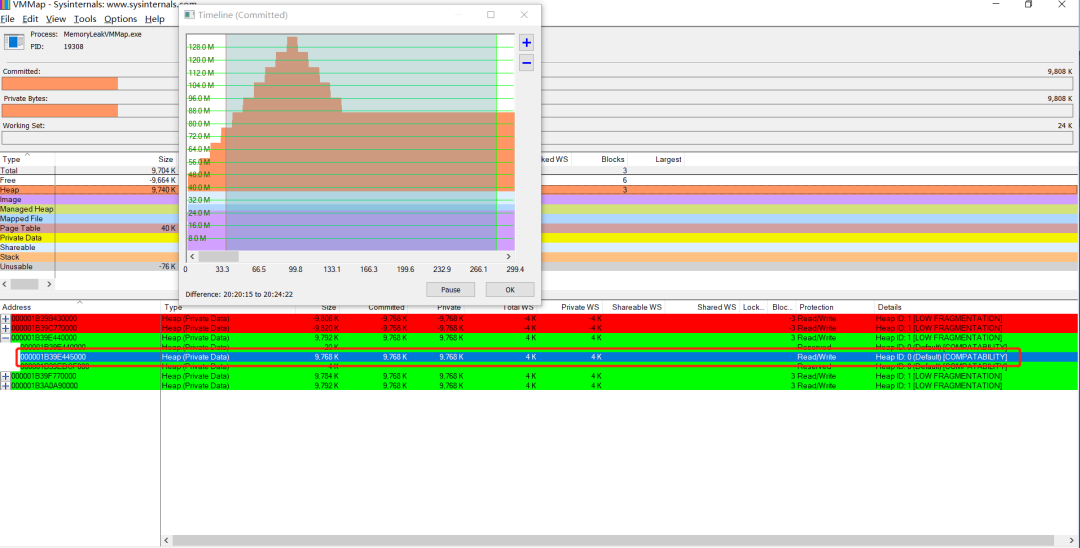Viewport: 1080px width, 548px height.
Task: Sort details list by Details column
Action: click(x=976, y=307)
